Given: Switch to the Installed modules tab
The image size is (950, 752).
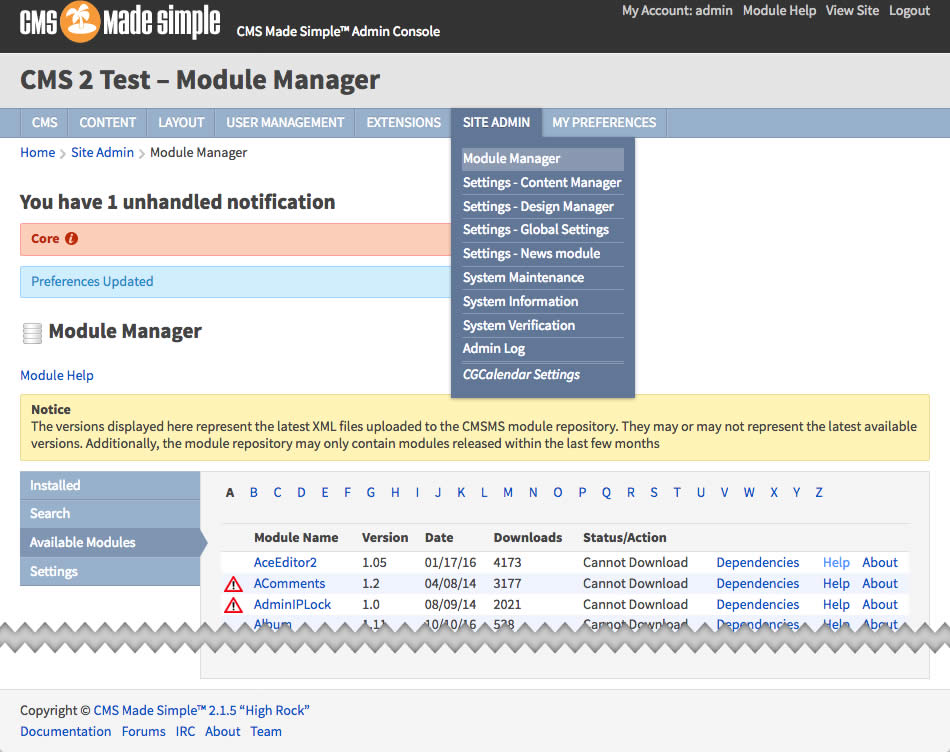Looking at the screenshot, I should (55, 485).
